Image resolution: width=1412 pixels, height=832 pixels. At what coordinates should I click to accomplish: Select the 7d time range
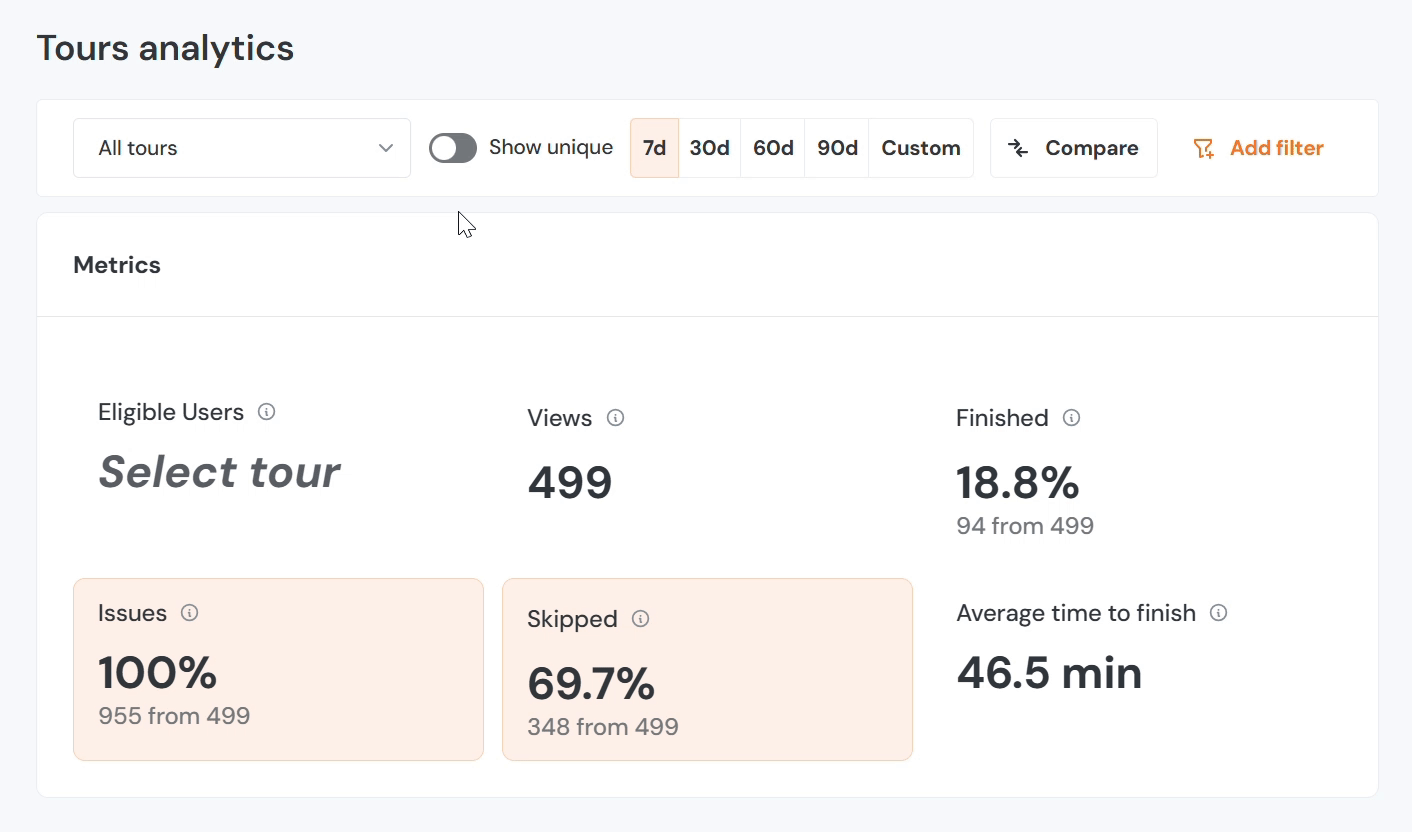[654, 148]
